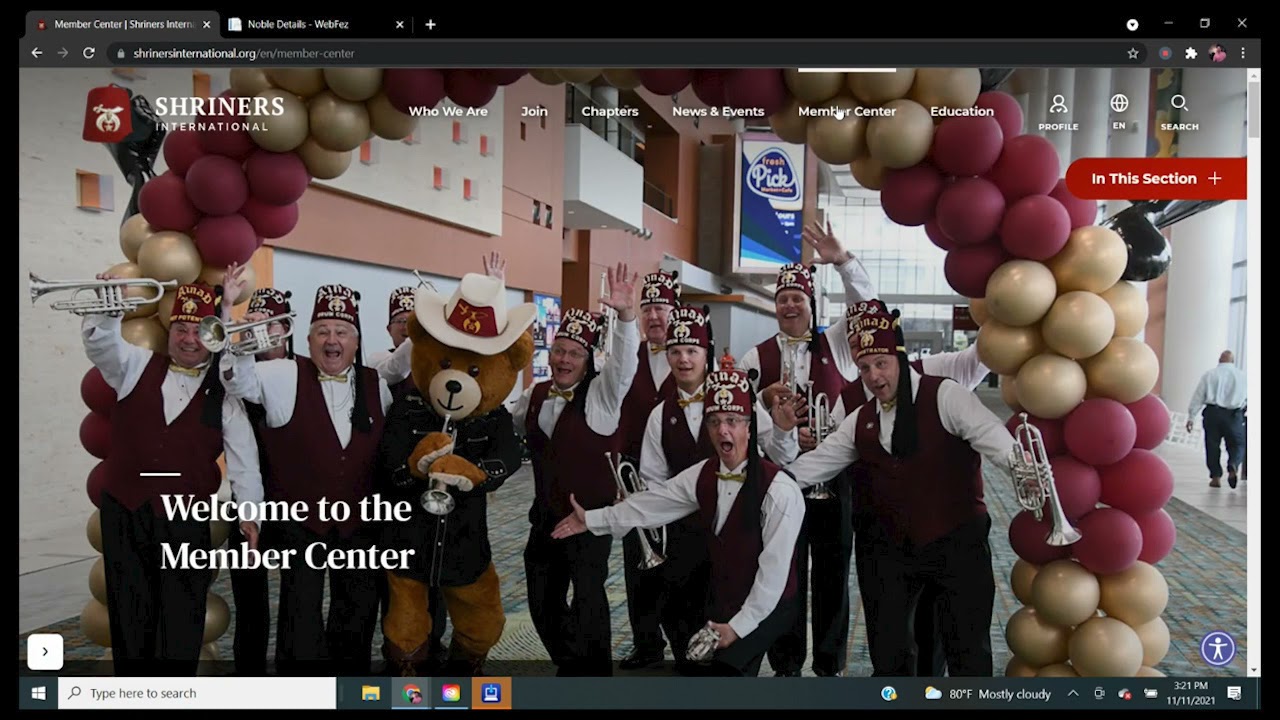This screenshot has width=1280, height=720.
Task: Click the help question mark tray icon
Action: (x=889, y=693)
